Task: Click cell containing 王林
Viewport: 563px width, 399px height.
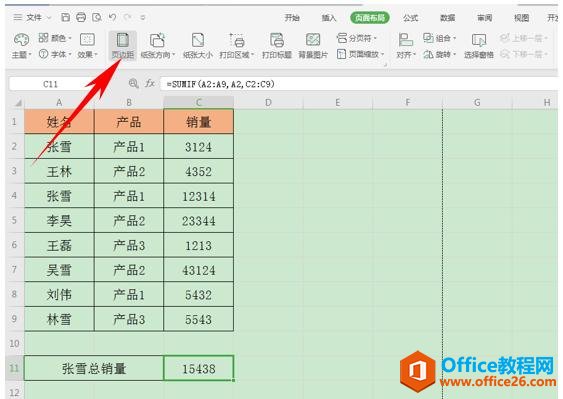Action: (x=59, y=171)
